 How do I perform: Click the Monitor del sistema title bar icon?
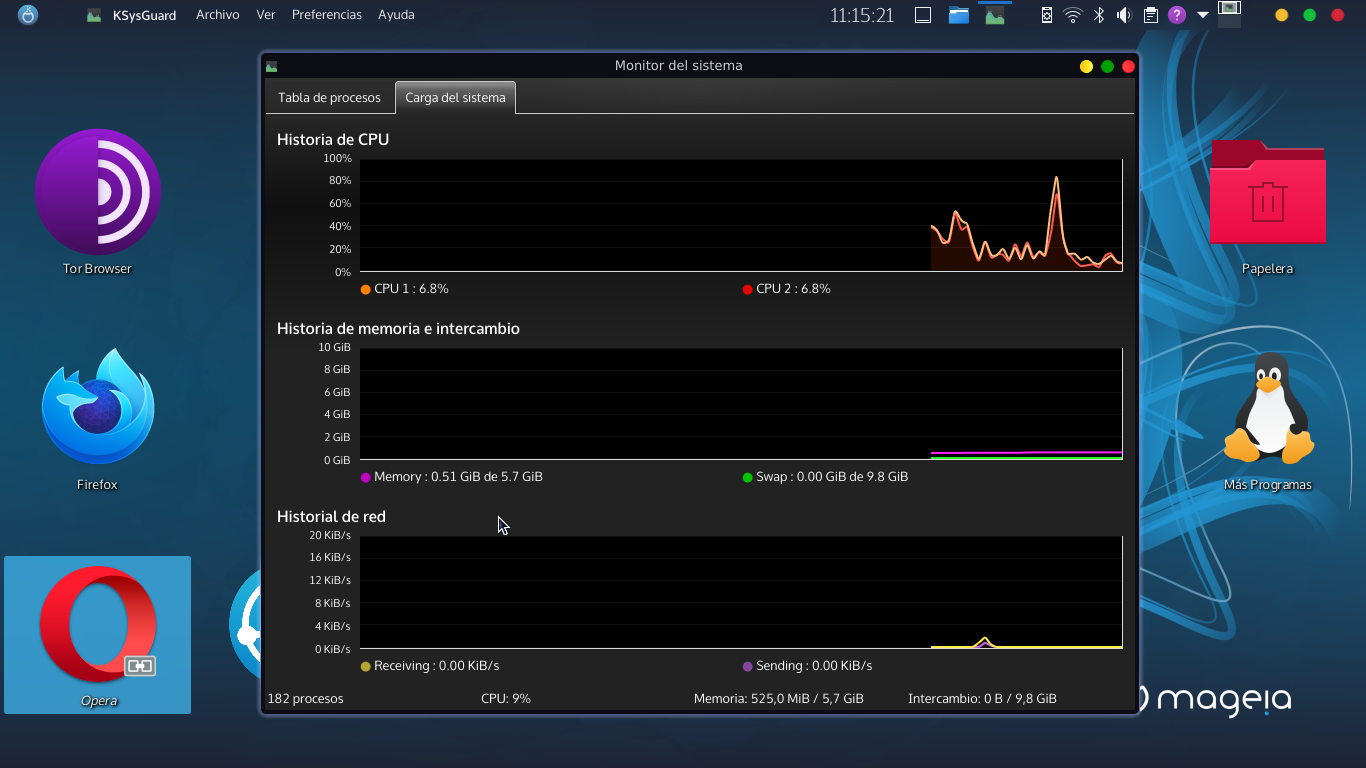(x=271, y=66)
